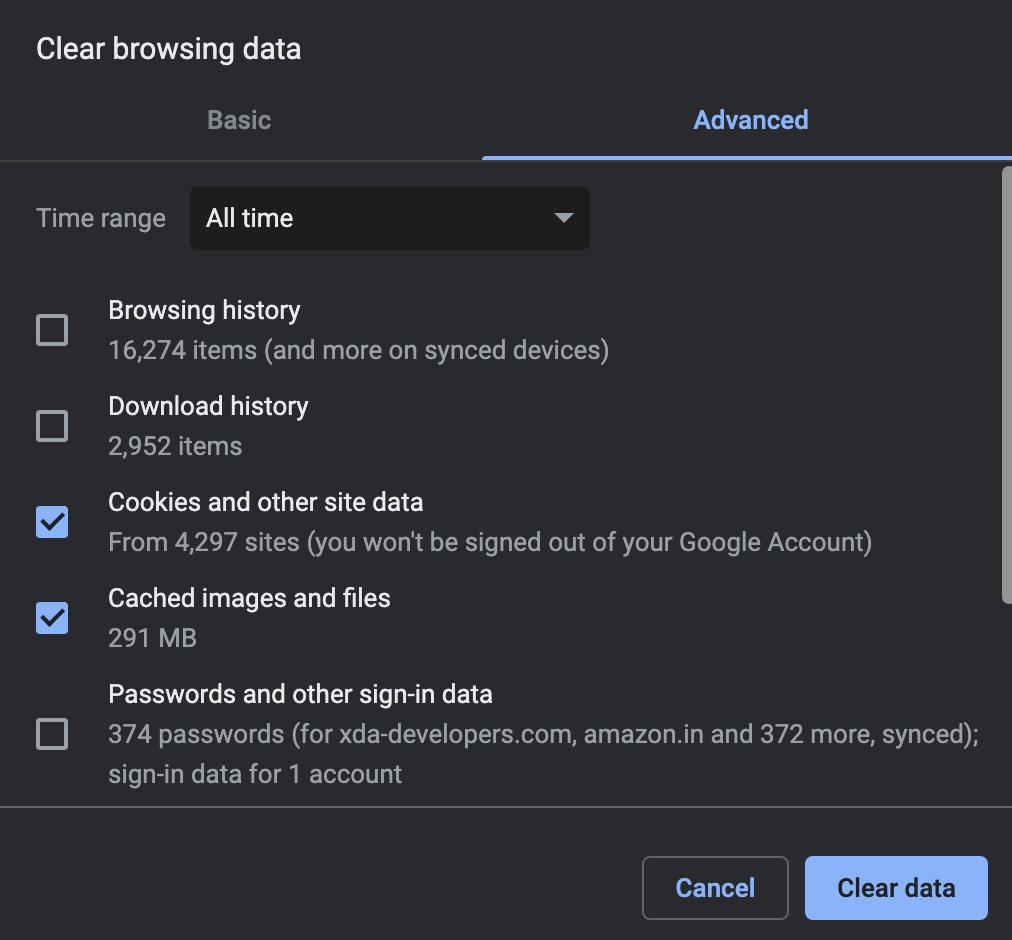Click the dropdown arrow next to All time
Screen dimensions: 1012x940
click(563, 218)
